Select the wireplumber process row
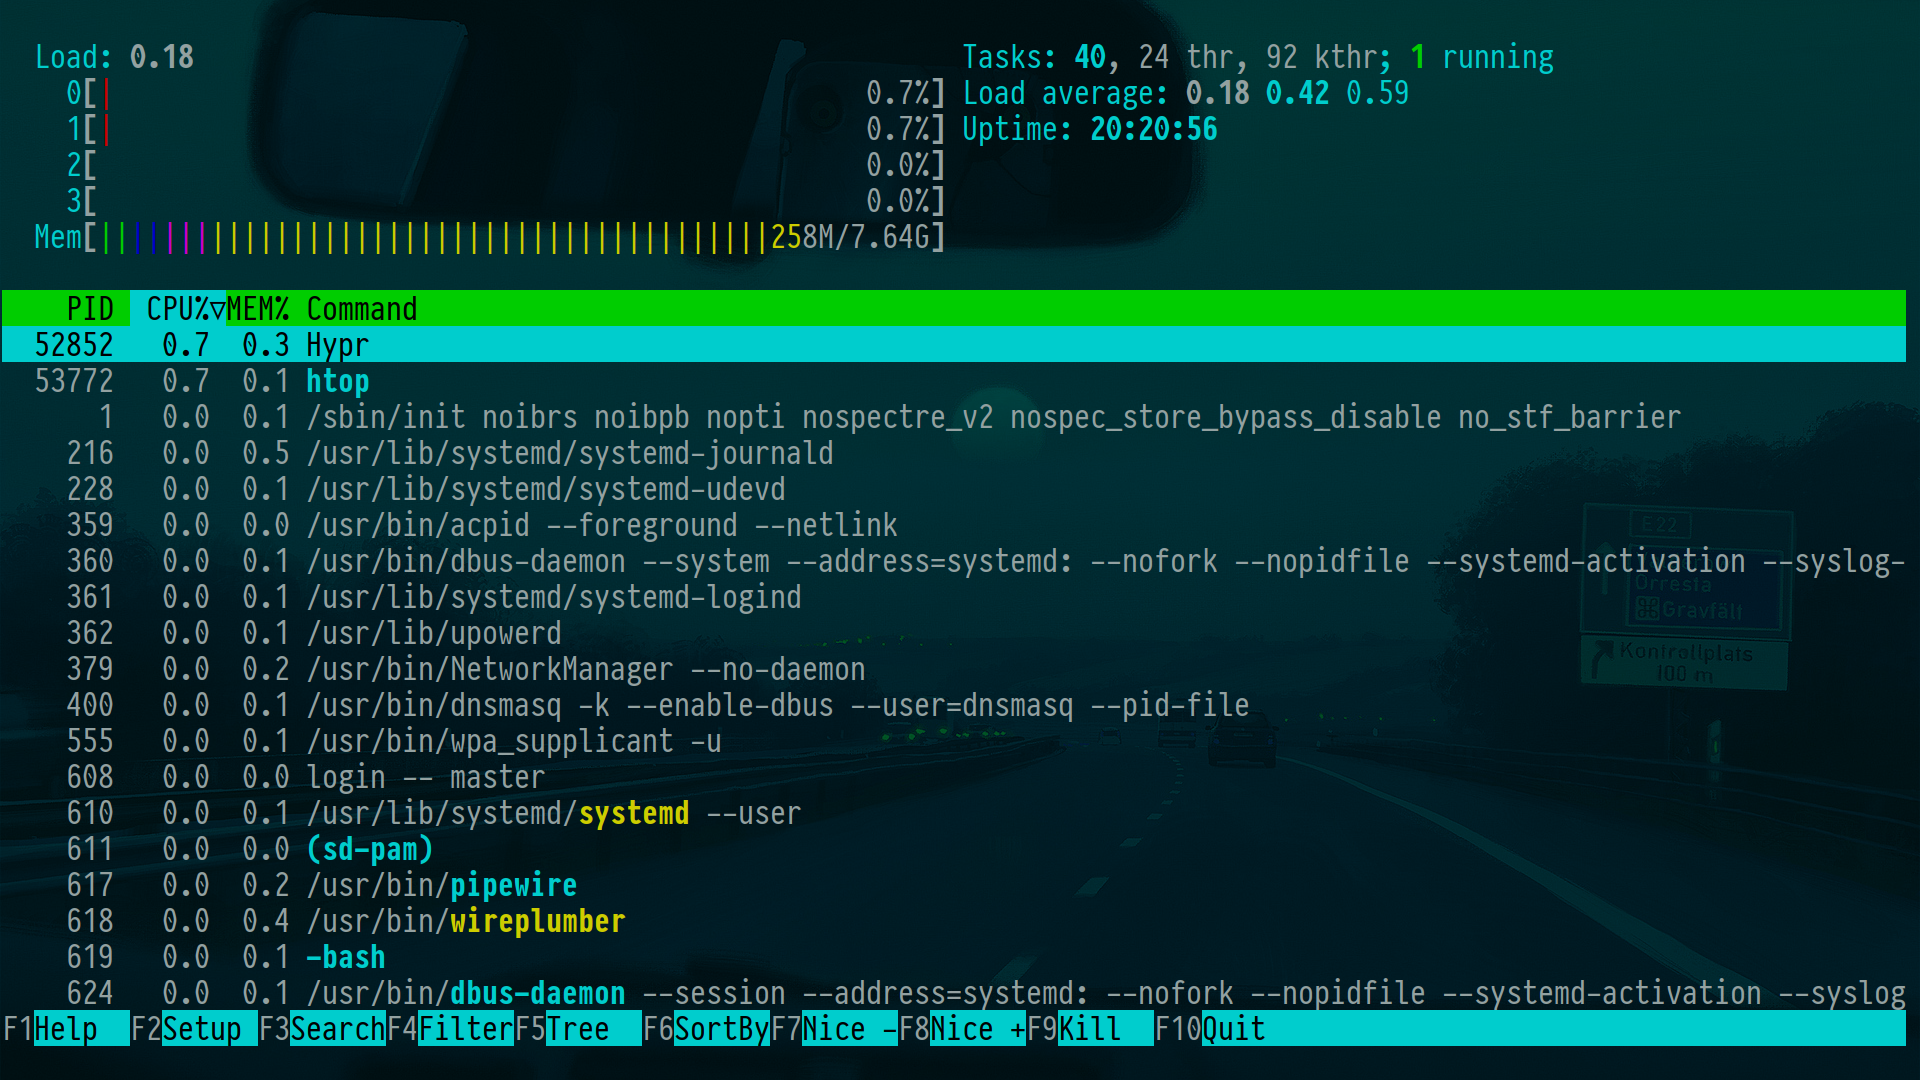The height and width of the screenshot is (1080, 1920). tap(954, 920)
